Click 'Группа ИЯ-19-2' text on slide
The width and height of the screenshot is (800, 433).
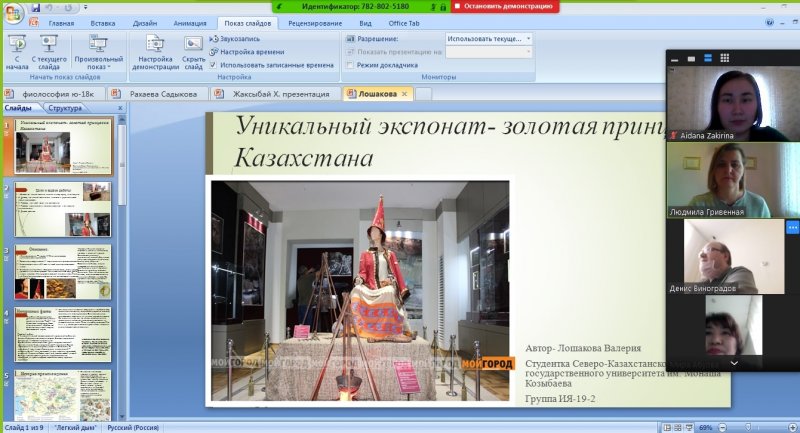560,399
